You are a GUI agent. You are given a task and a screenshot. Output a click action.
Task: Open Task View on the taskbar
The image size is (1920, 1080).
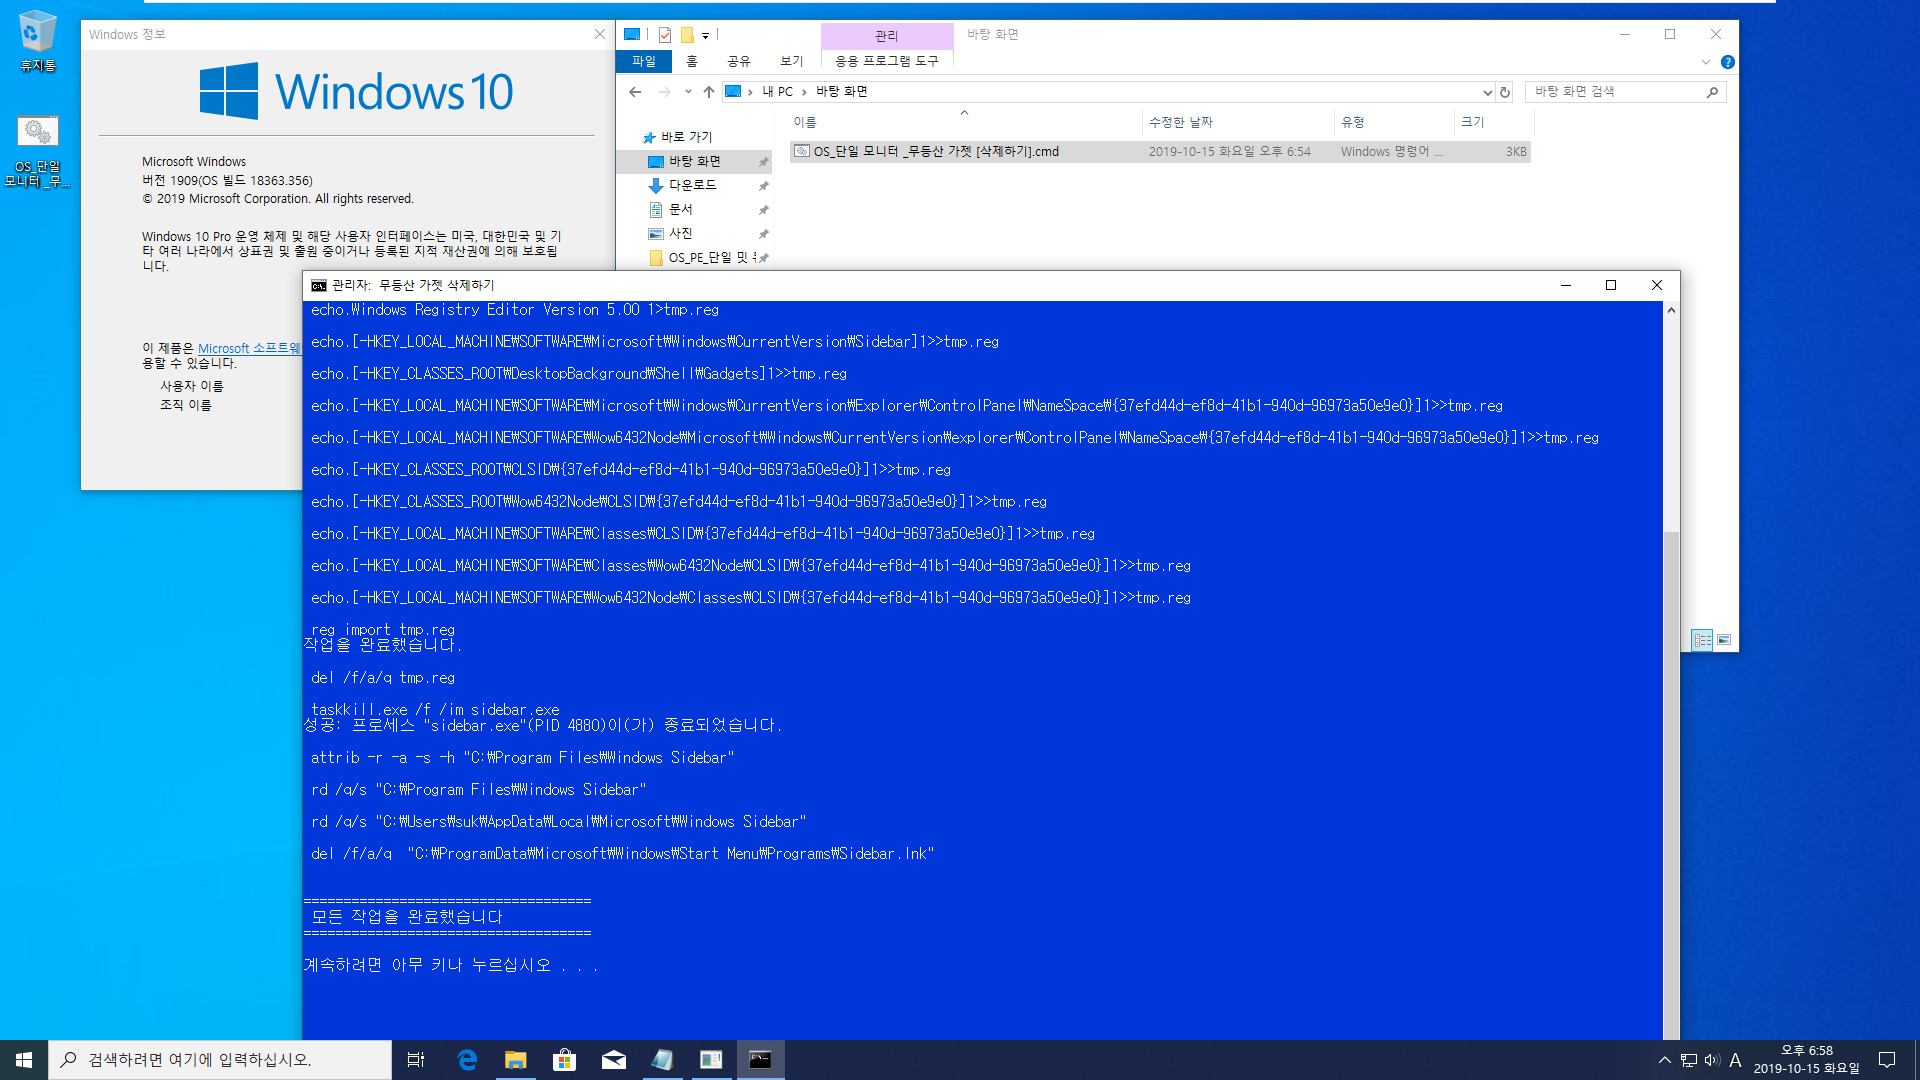tap(416, 1060)
